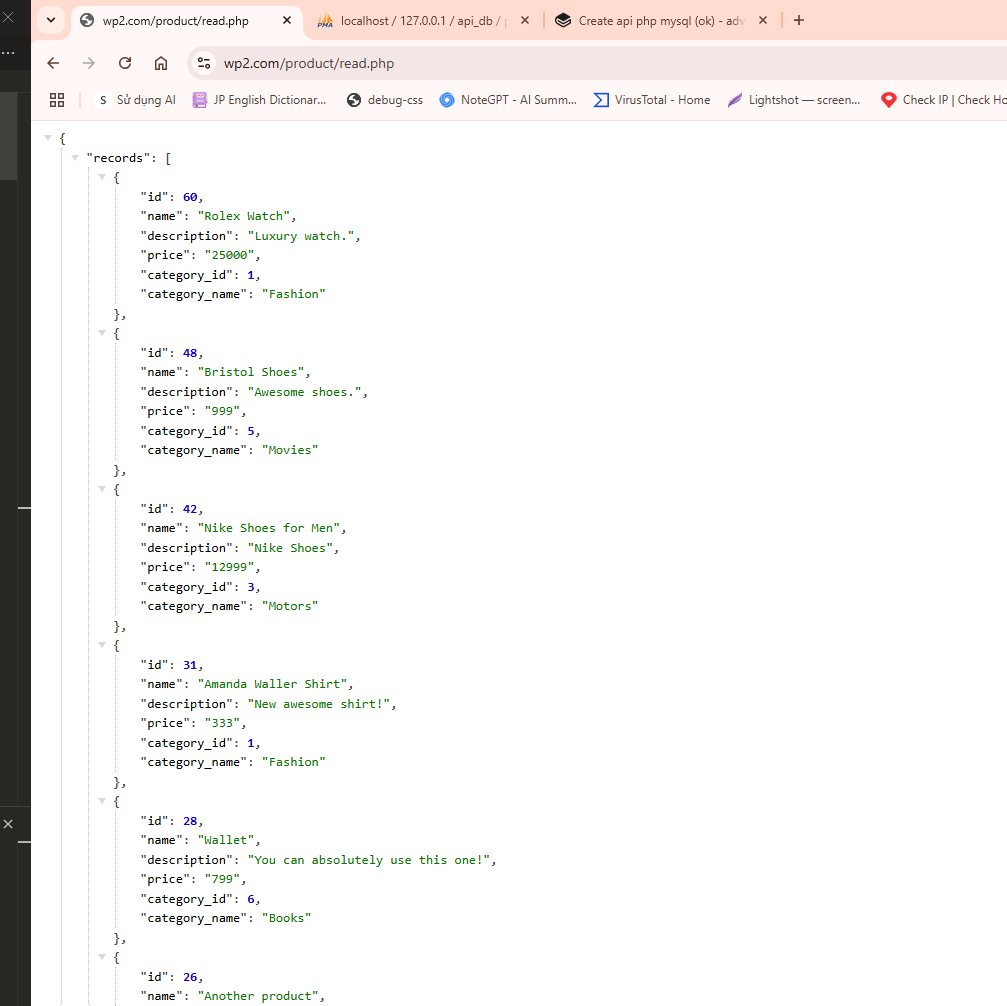Click the browser back arrow button
The image size is (1007, 1006).
click(x=53, y=63)
